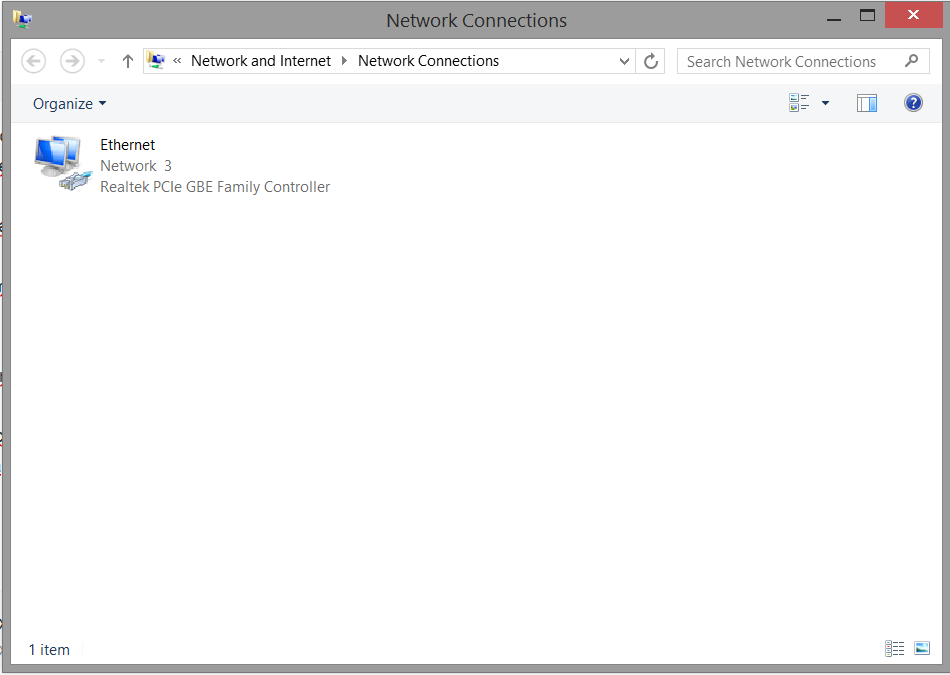Open the recent locations dropdown arrow

pos(101,61)
